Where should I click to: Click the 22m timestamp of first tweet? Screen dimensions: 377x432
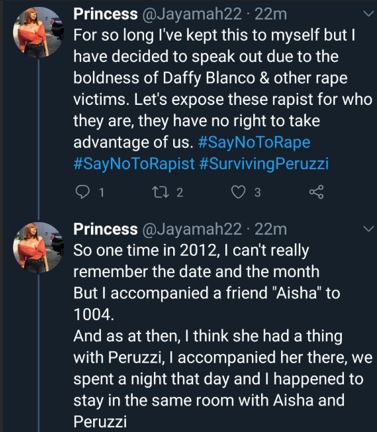pos(270,14)
